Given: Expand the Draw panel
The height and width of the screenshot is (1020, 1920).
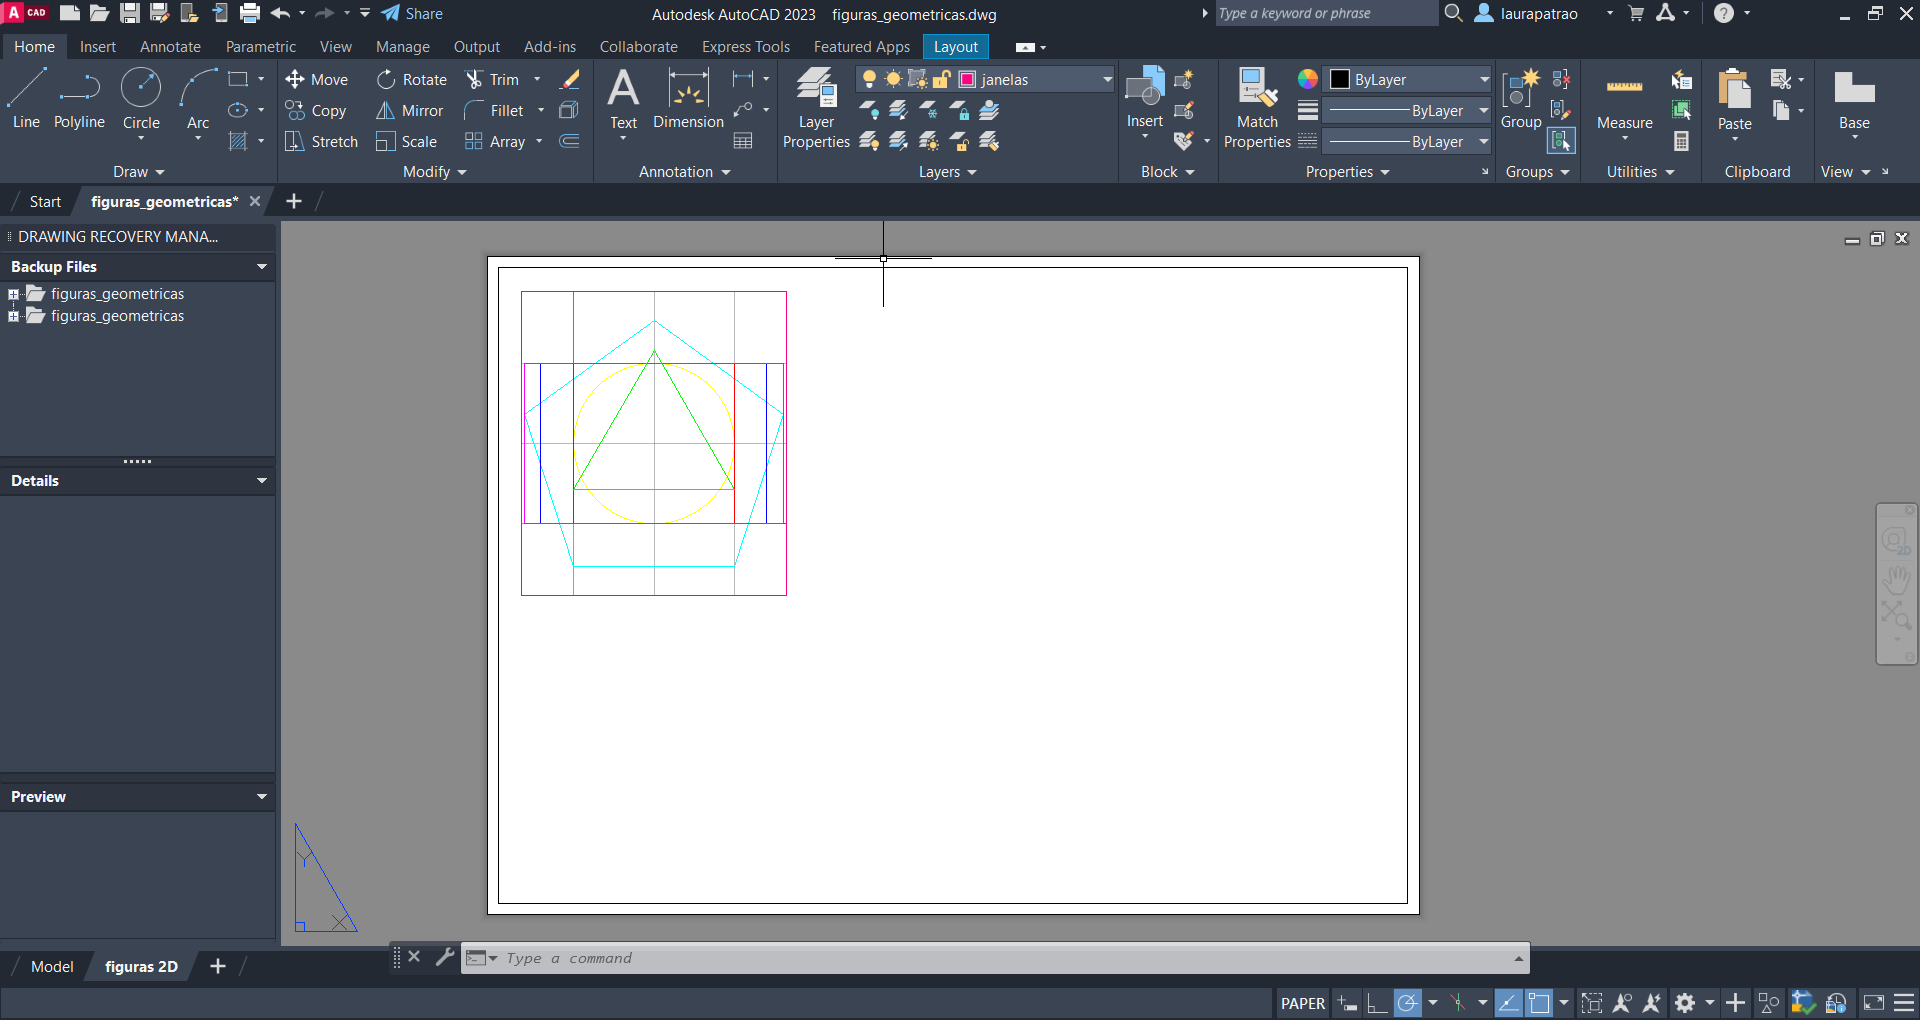Looking at the screenshot, I should click(138, 172).
